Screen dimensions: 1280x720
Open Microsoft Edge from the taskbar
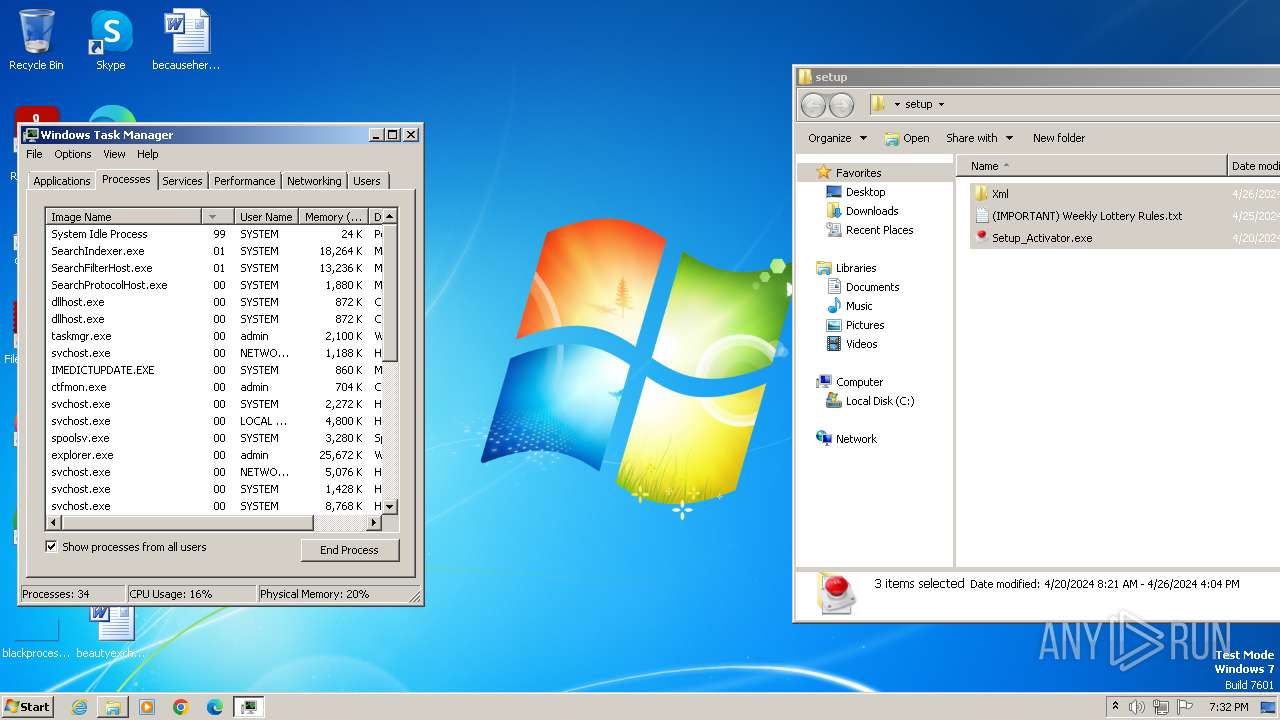[x=215, y=707]
